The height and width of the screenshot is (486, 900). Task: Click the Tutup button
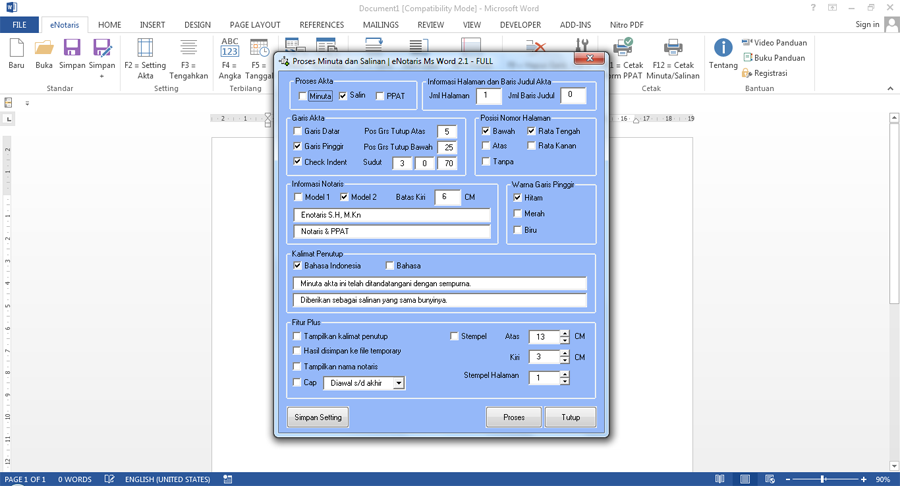point(571,417)
